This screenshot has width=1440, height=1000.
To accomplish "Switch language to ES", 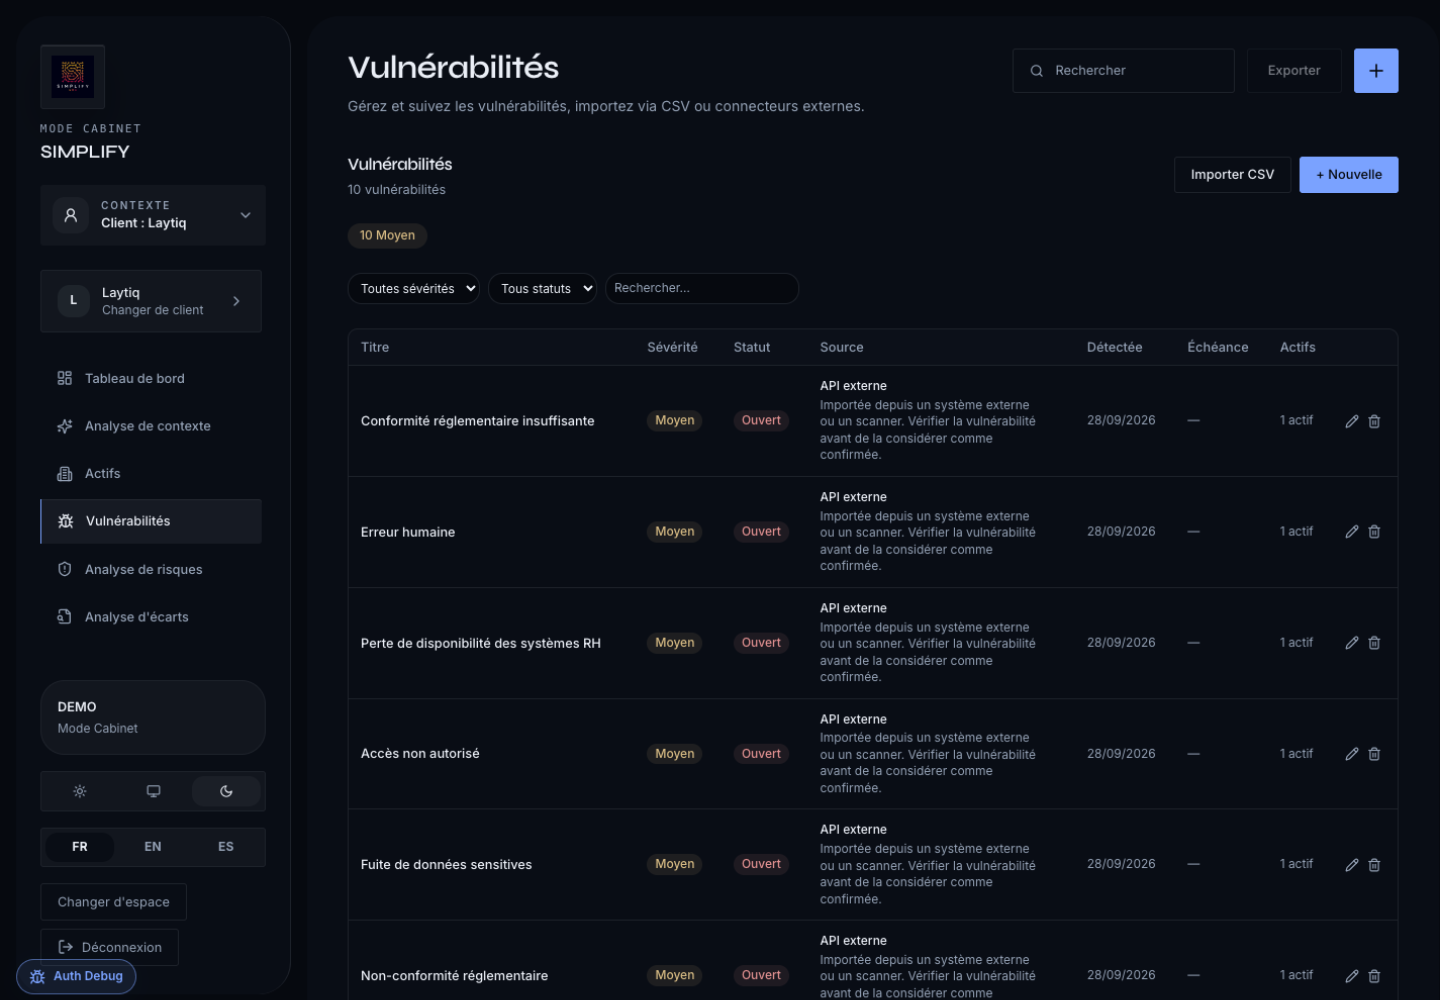I will tap(226, 847).
